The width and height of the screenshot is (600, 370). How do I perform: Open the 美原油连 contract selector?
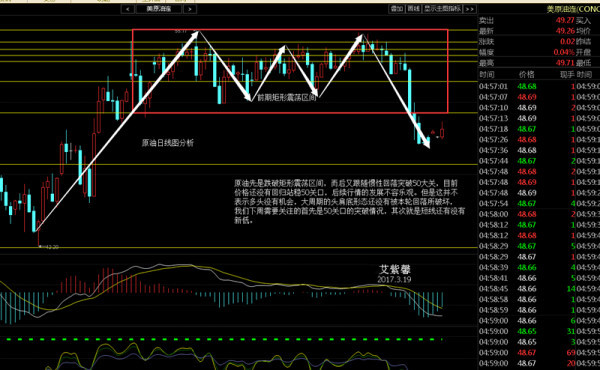point(159,9)
